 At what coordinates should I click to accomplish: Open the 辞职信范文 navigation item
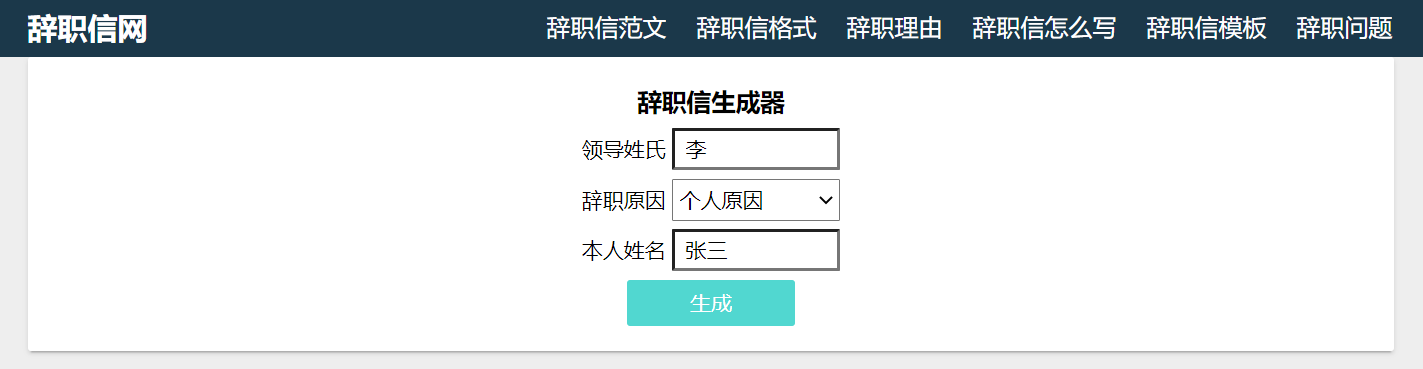click(x=606, y=28)
